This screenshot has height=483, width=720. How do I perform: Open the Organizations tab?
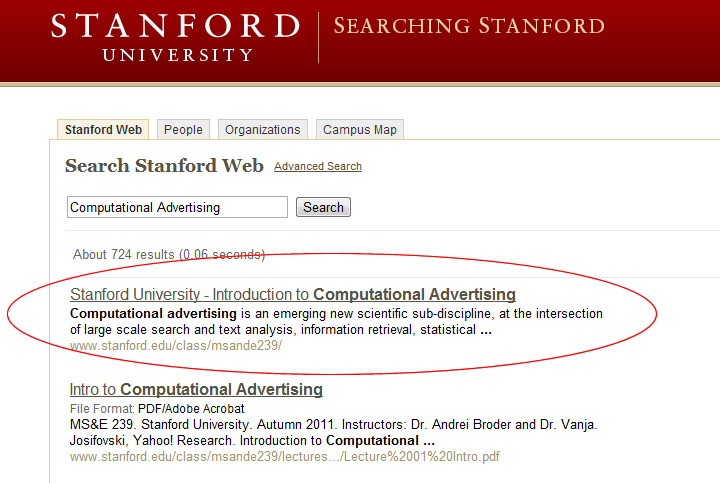pyautogui.click(x=262, y=130)
